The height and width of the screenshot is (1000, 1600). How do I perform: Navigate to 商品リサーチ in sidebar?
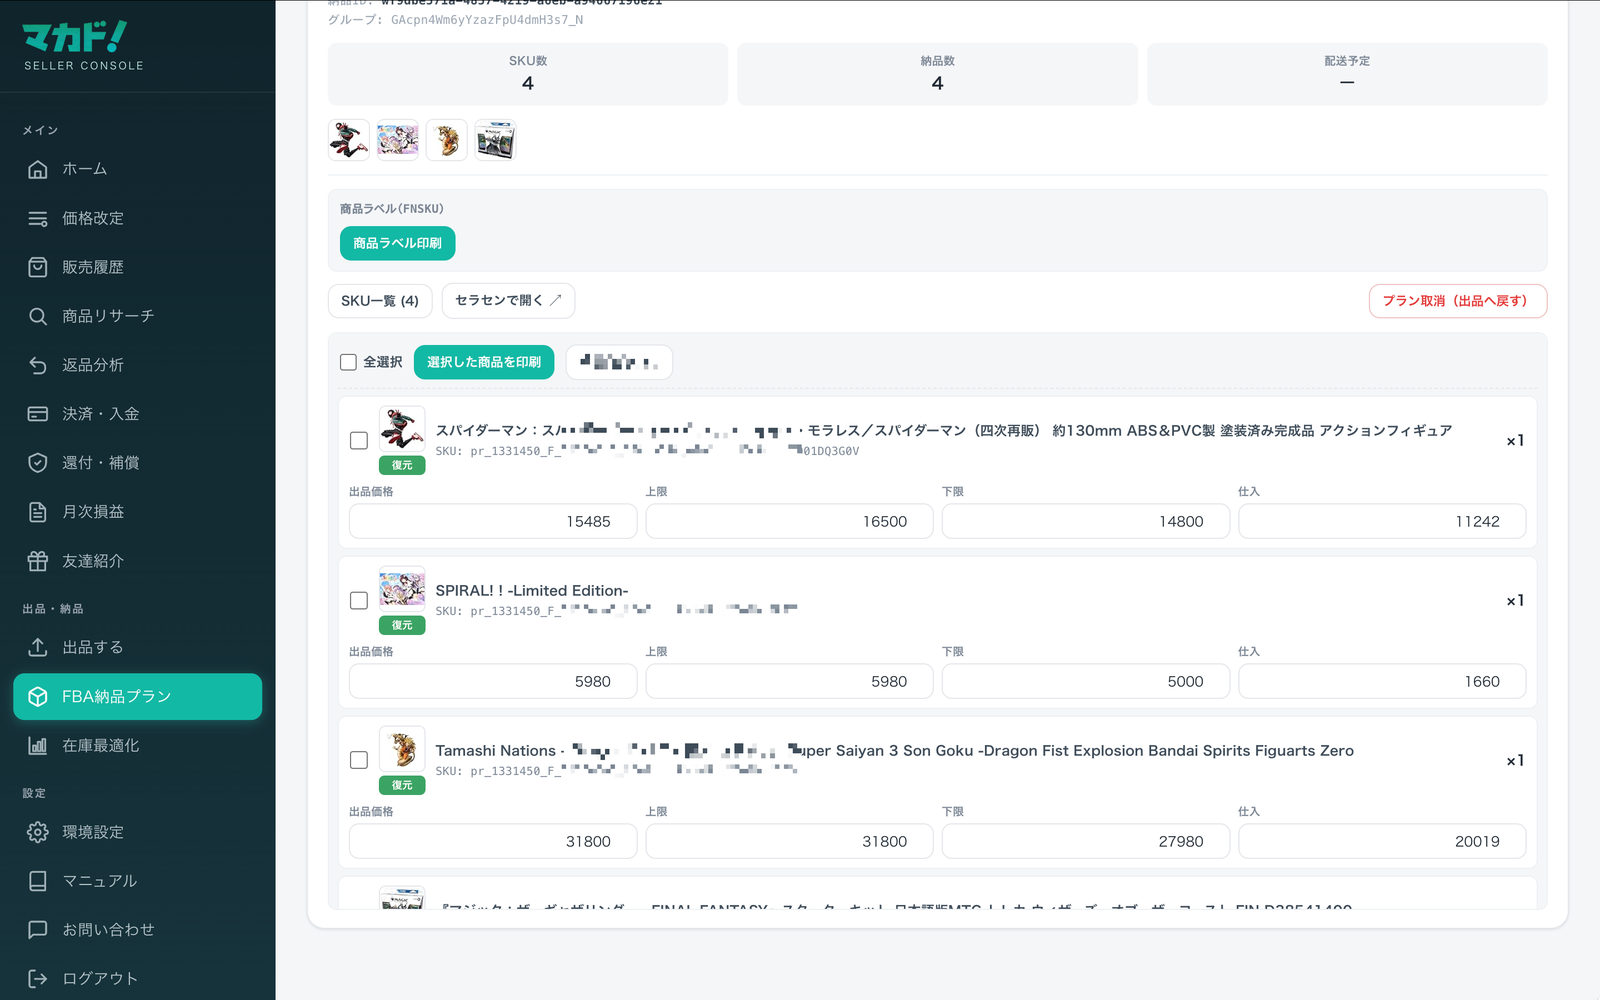point(137,316)
